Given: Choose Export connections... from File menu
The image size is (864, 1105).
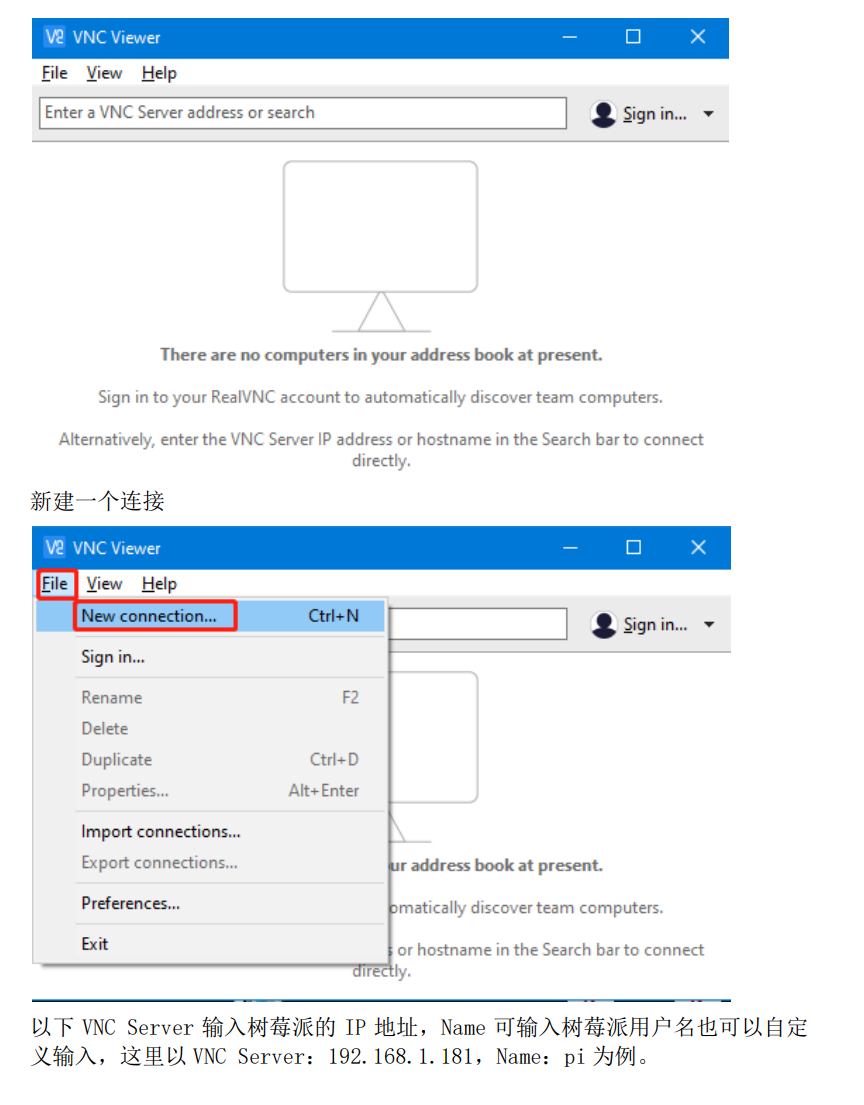Looking at the screenshot, I should [210, 863].
